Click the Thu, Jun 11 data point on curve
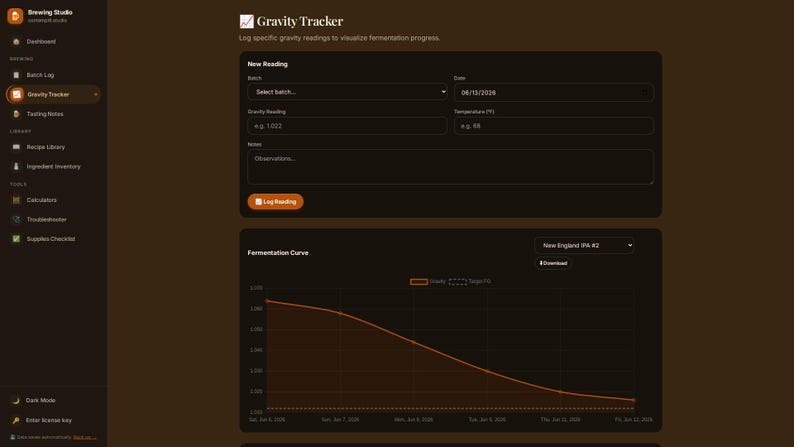The height and width of the screenshot is (447, 794). [x=560, y=392]
